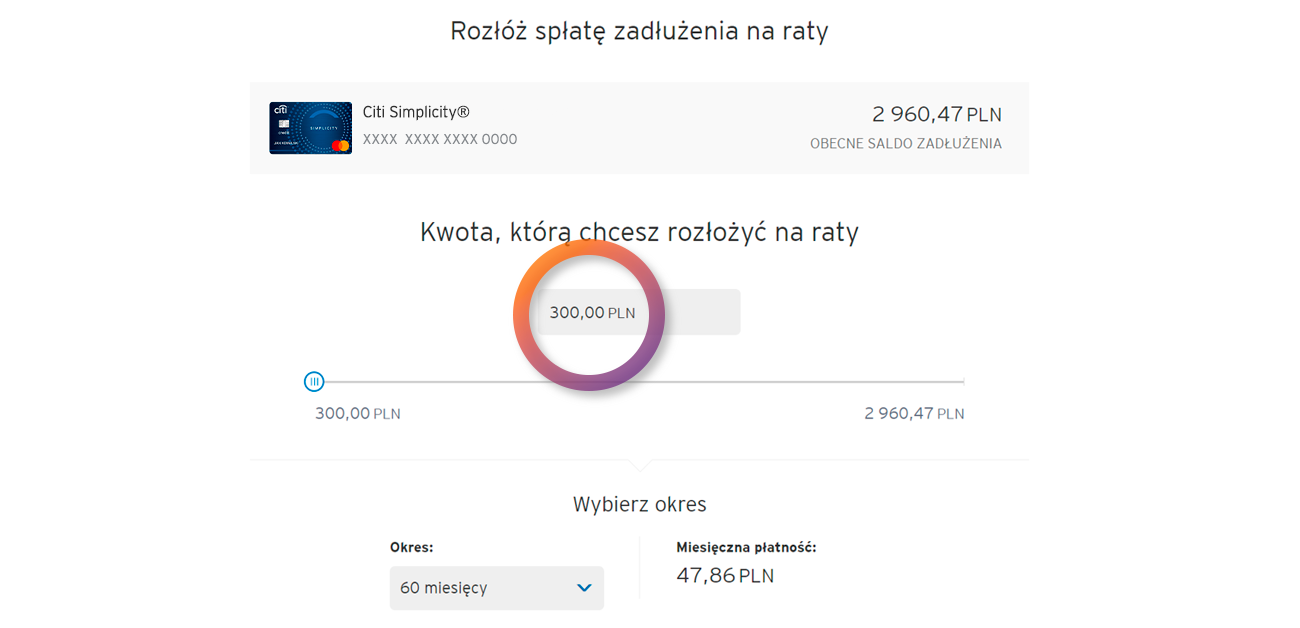Click the Citi logo on the card image
The width and height of the screenshot is (1300, 628).
[x=280, y=109]
